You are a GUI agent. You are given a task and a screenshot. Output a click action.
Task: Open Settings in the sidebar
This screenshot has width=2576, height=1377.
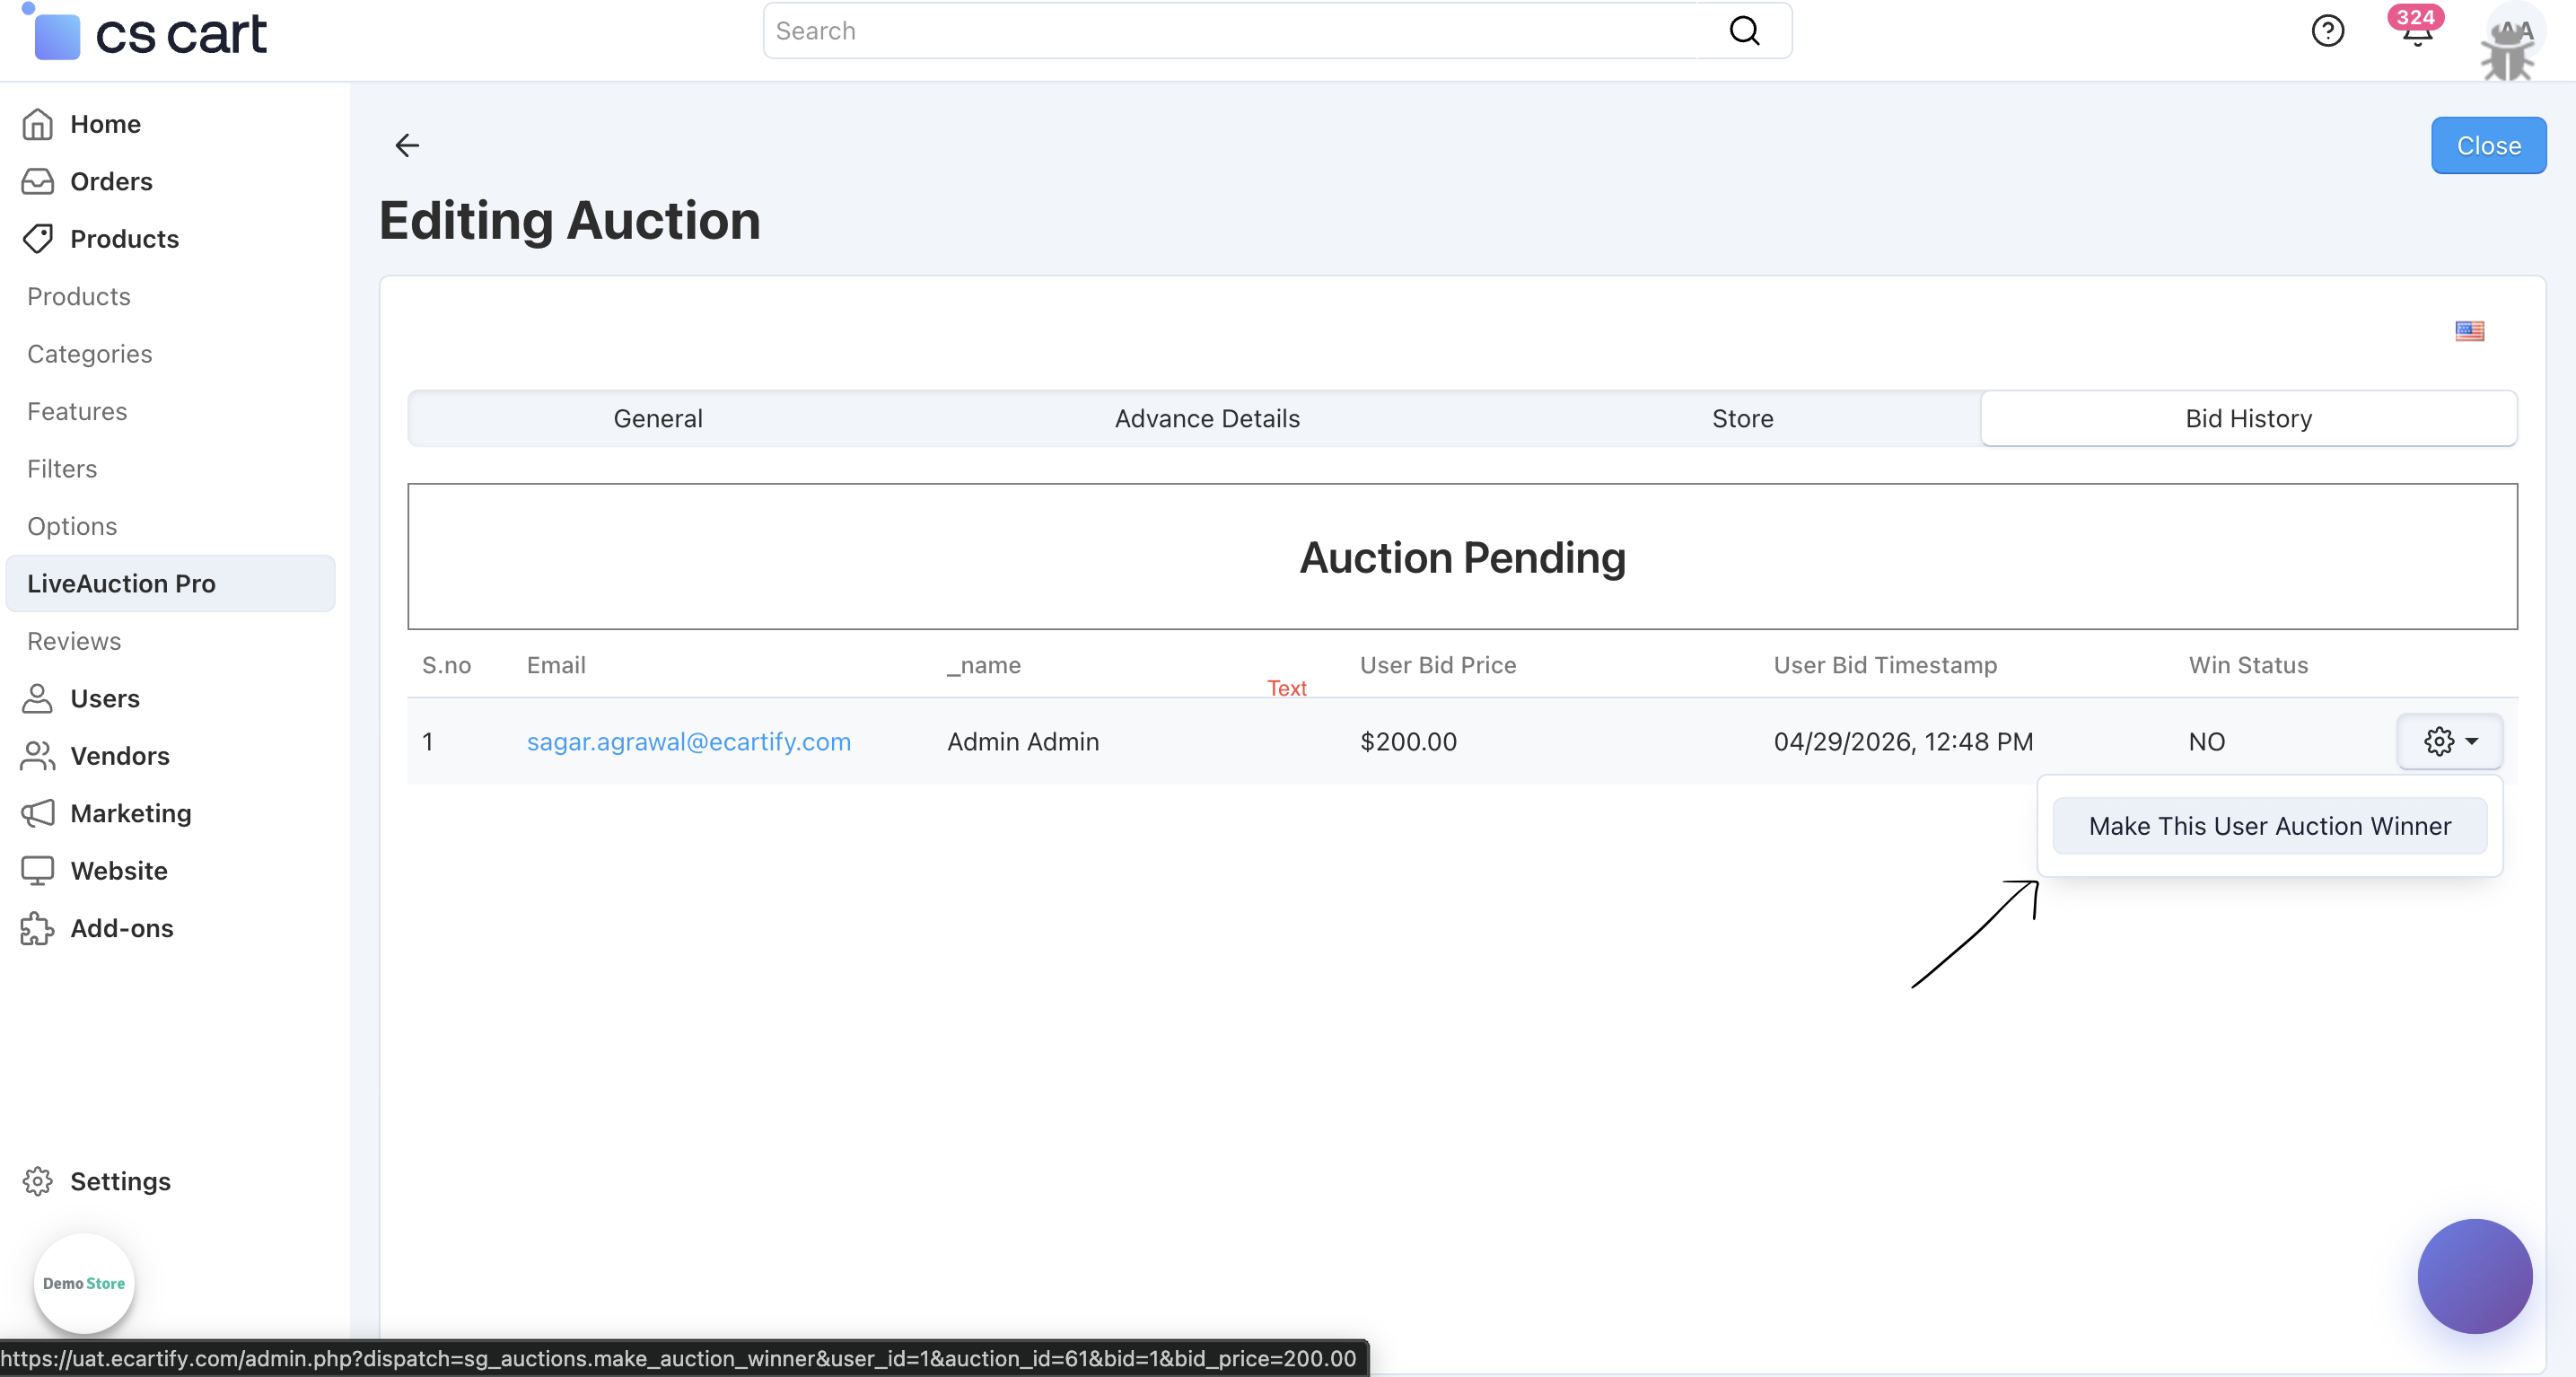tap(120, 1181)
